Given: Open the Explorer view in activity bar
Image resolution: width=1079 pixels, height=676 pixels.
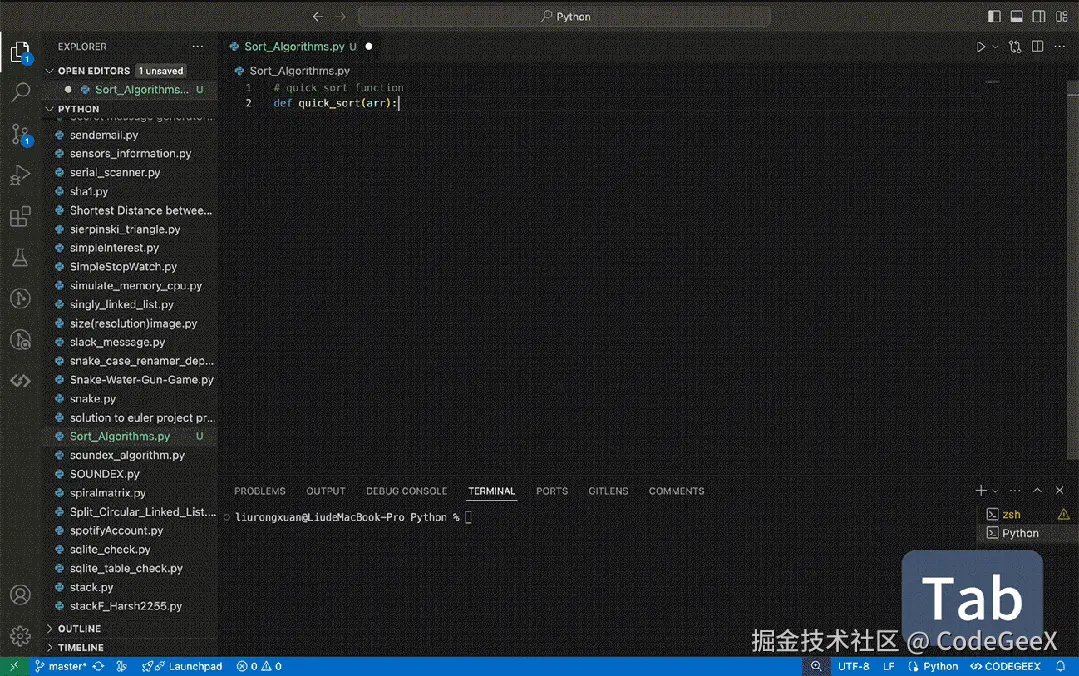Looking at the screenshot, I should [x=20, y=52].
